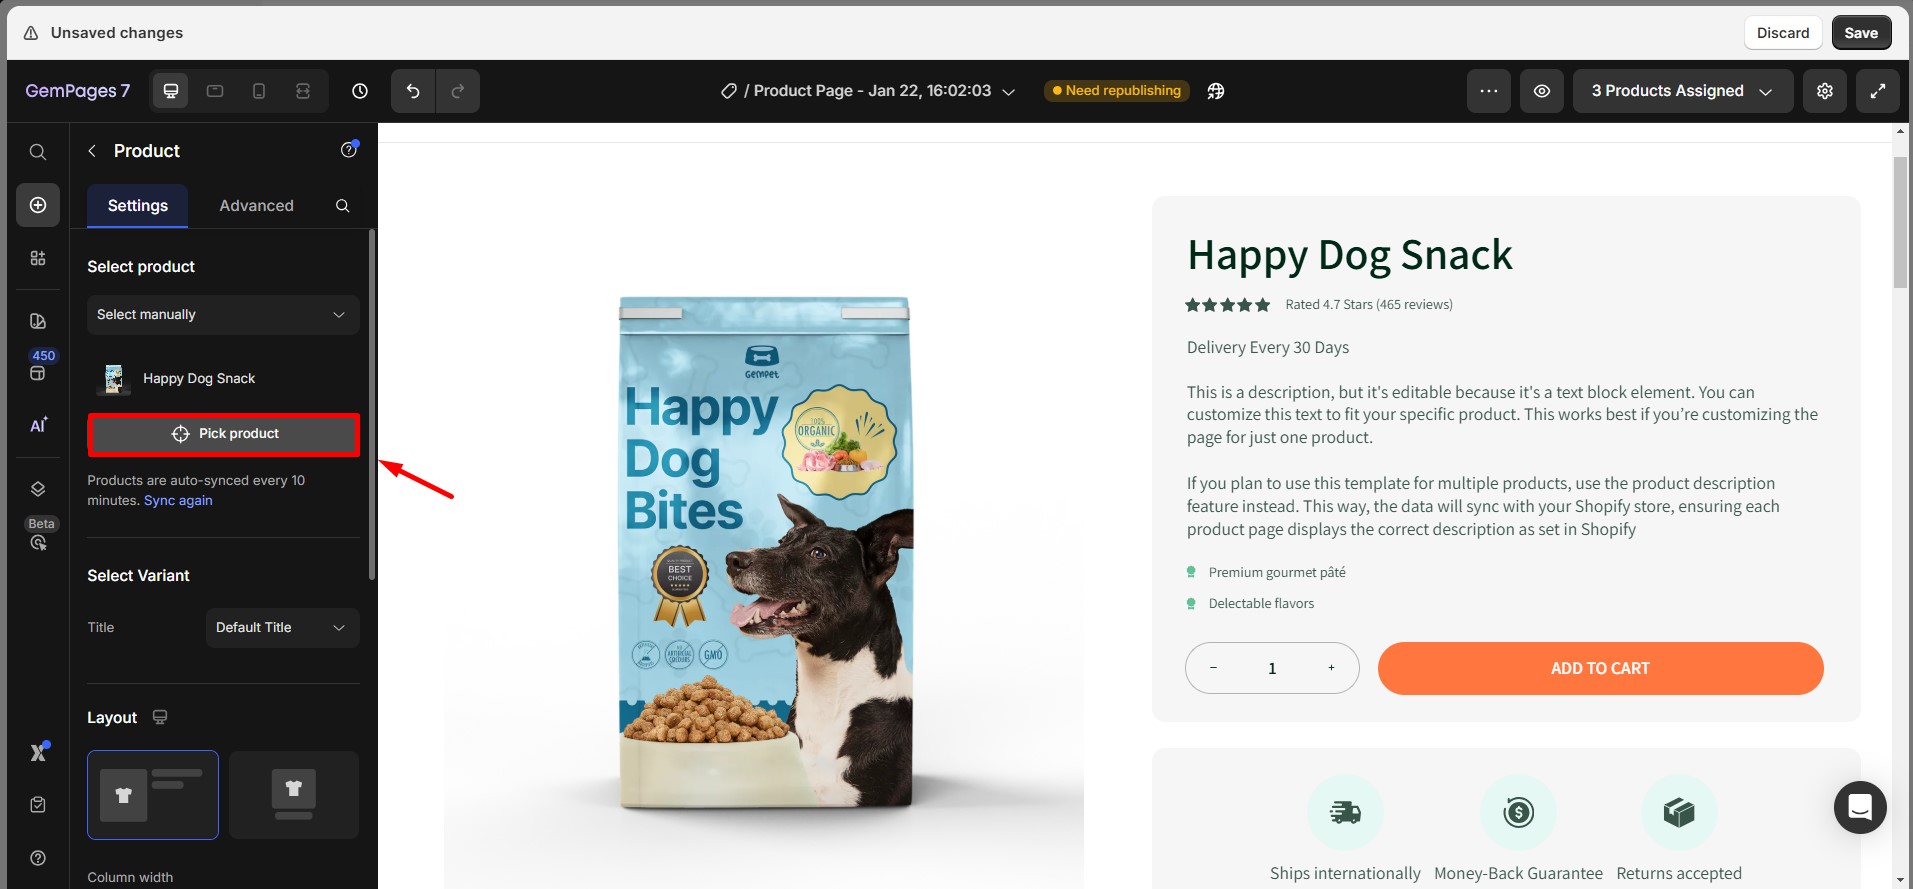Image resolution: width=1913 pixels, height=889 pixels.
Task: Open the add elements plus icon
Action: [x=38, y=205]
